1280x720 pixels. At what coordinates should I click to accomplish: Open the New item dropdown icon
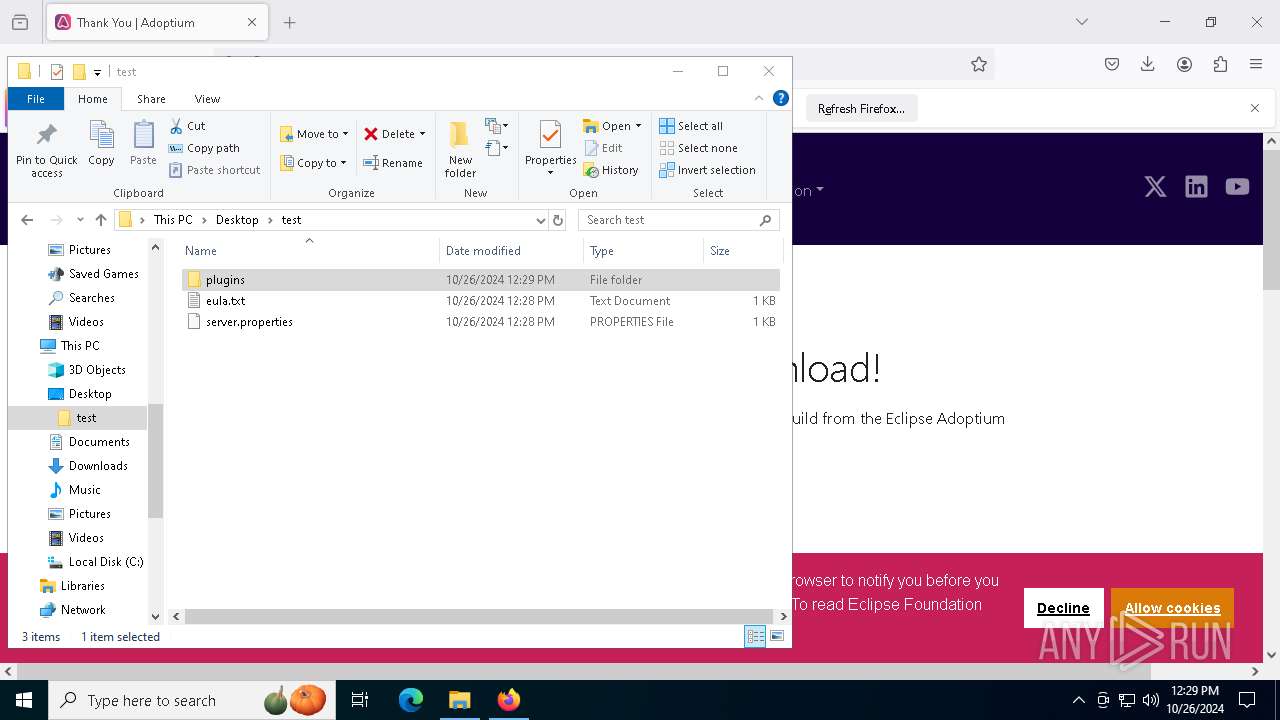[497, 126]
